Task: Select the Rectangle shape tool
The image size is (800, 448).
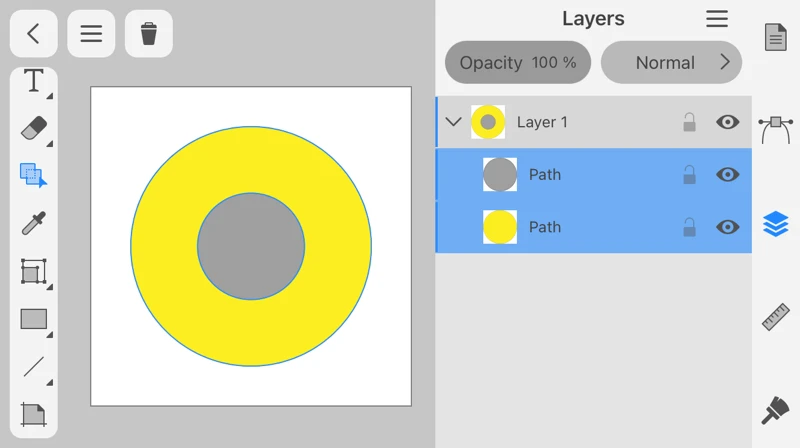Action: 34,319
